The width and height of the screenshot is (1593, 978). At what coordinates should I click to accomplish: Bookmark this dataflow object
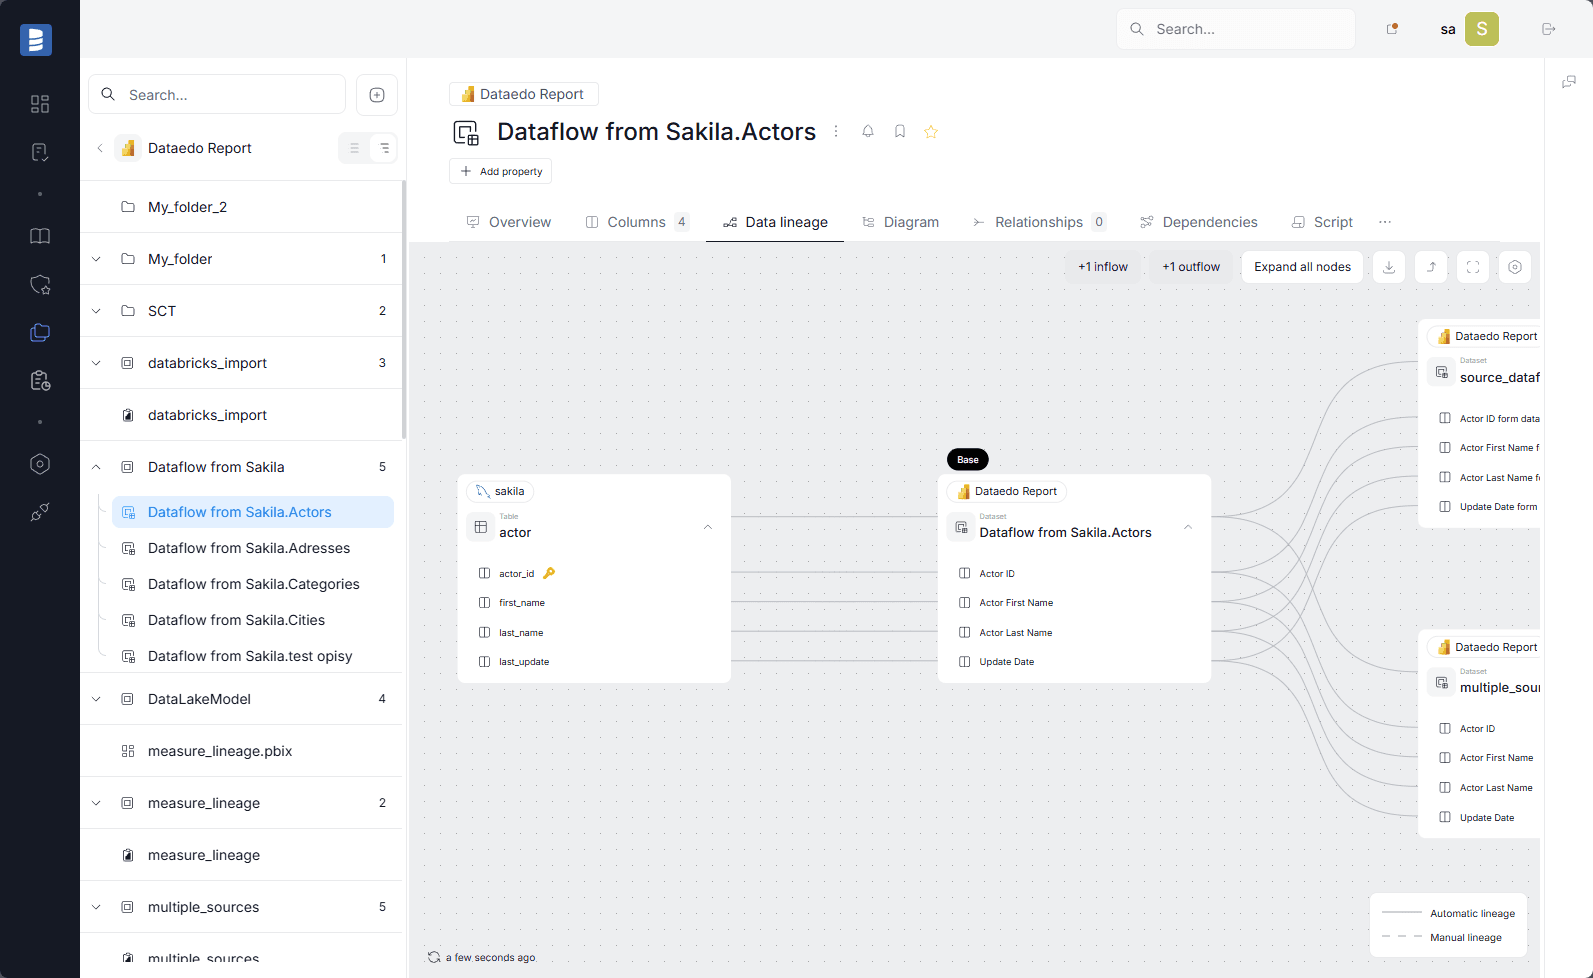(900, 131)
